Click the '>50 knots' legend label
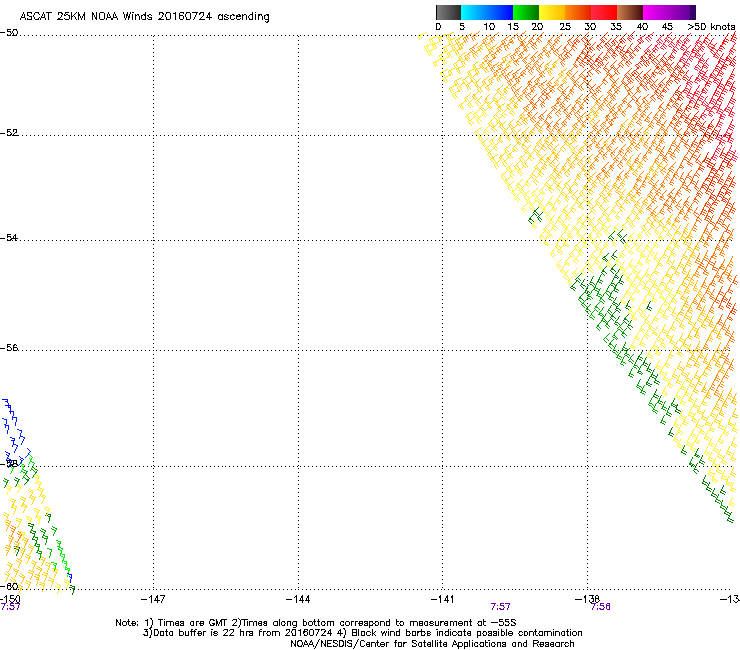The width and height of the screenshot is (740, 650). 711,27
